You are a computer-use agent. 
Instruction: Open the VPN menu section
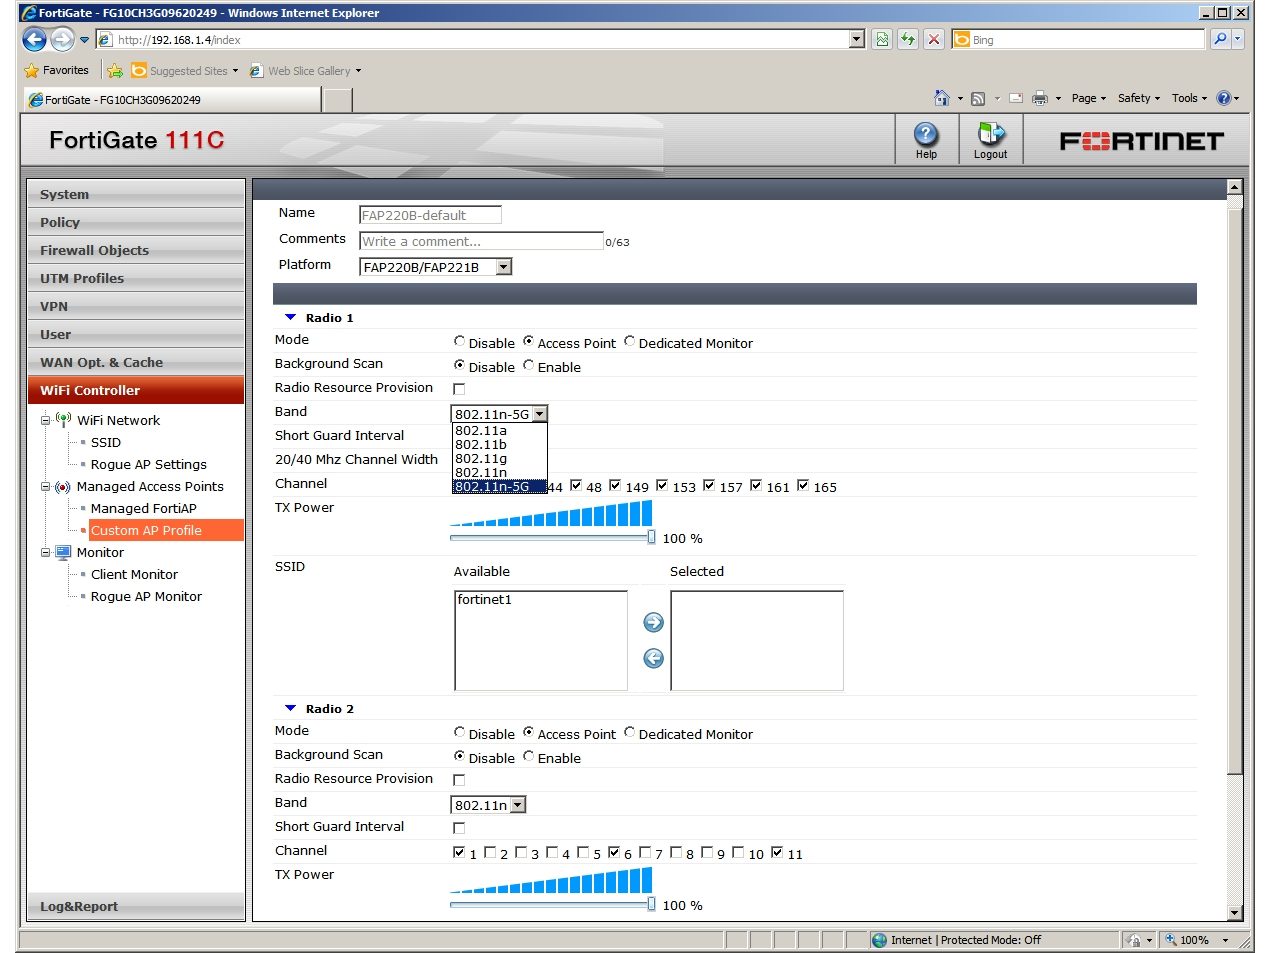(136, 306)
